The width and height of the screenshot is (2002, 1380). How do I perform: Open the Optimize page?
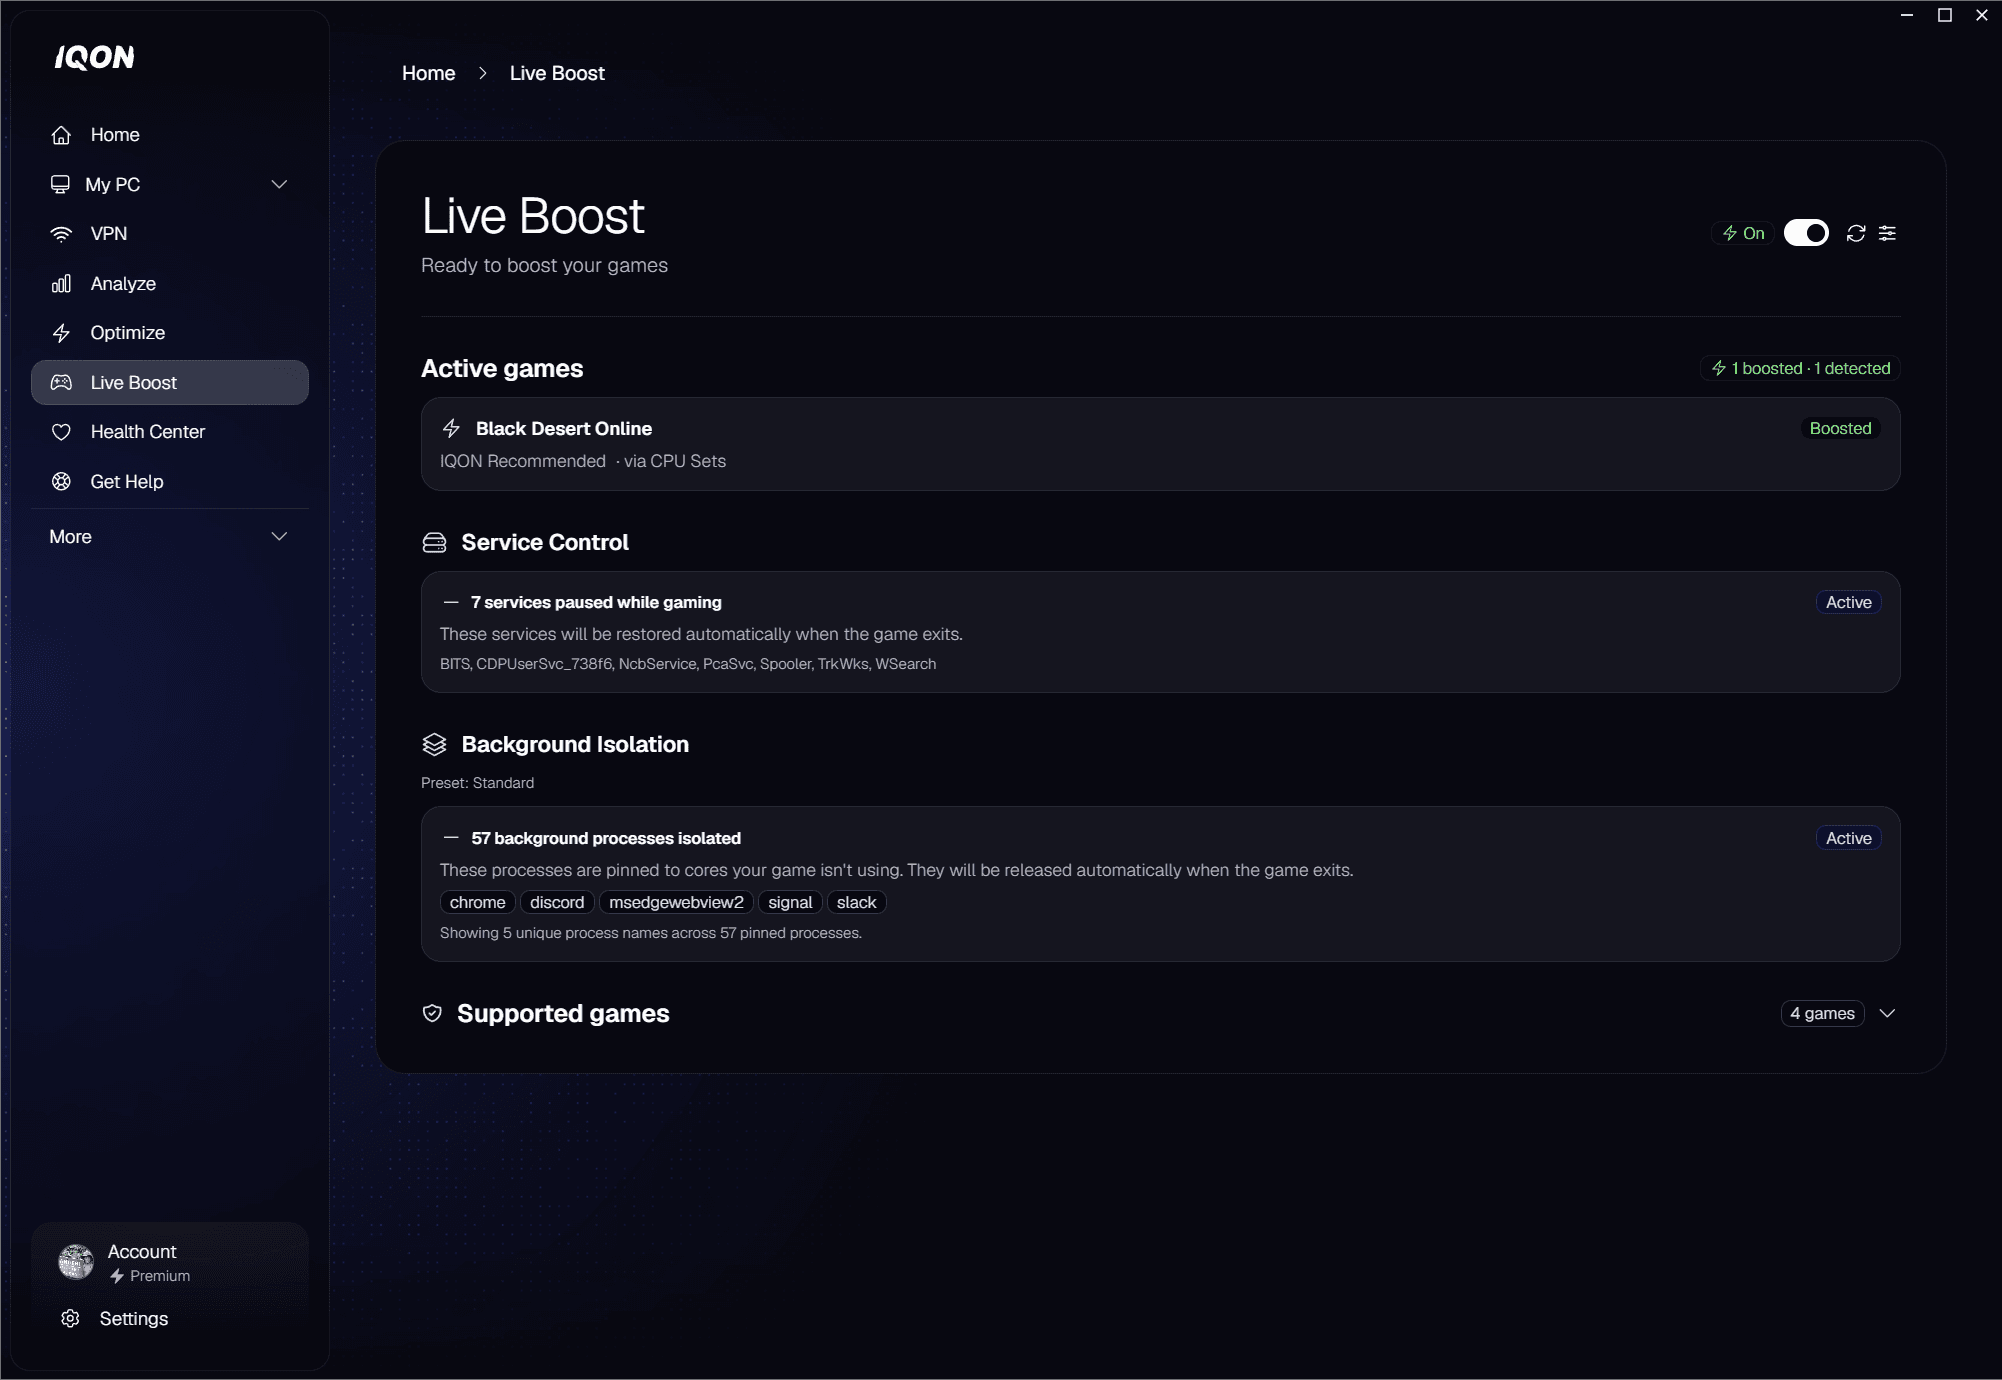(x=170, y=333)
